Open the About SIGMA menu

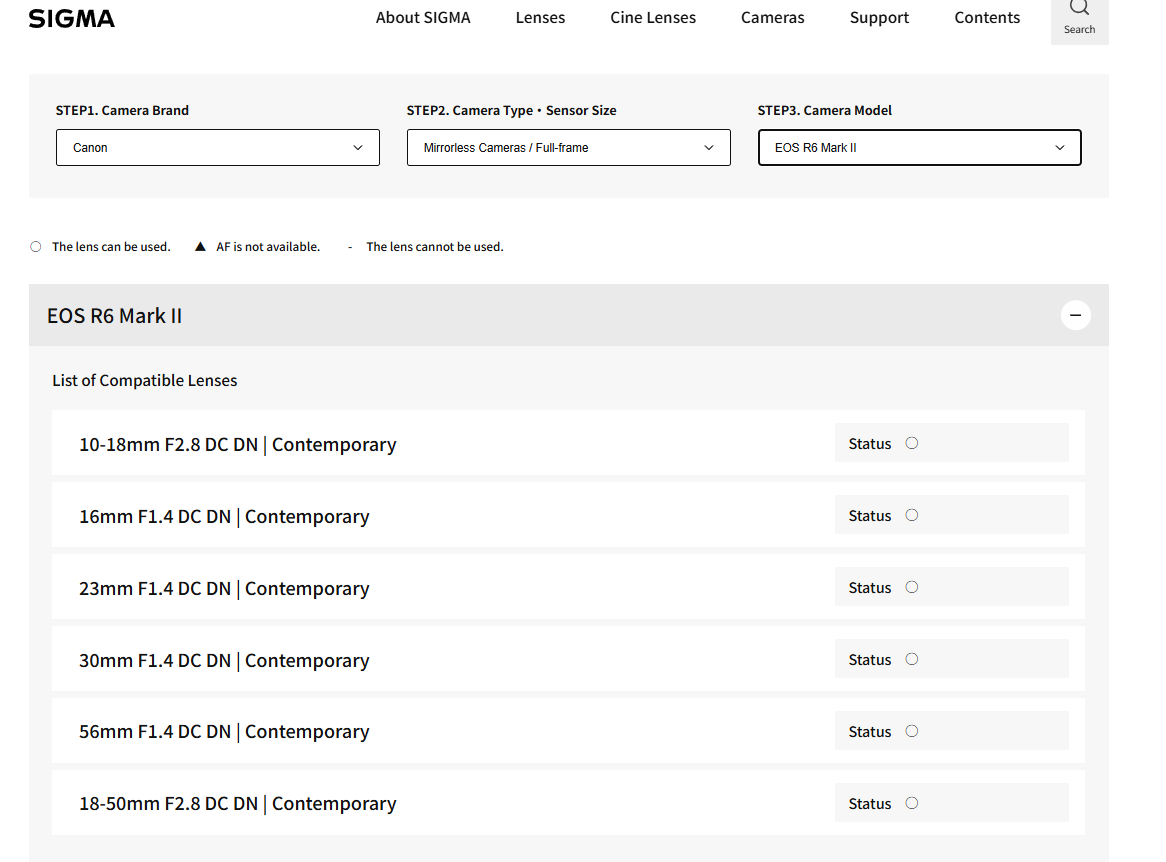coord(423,18)
